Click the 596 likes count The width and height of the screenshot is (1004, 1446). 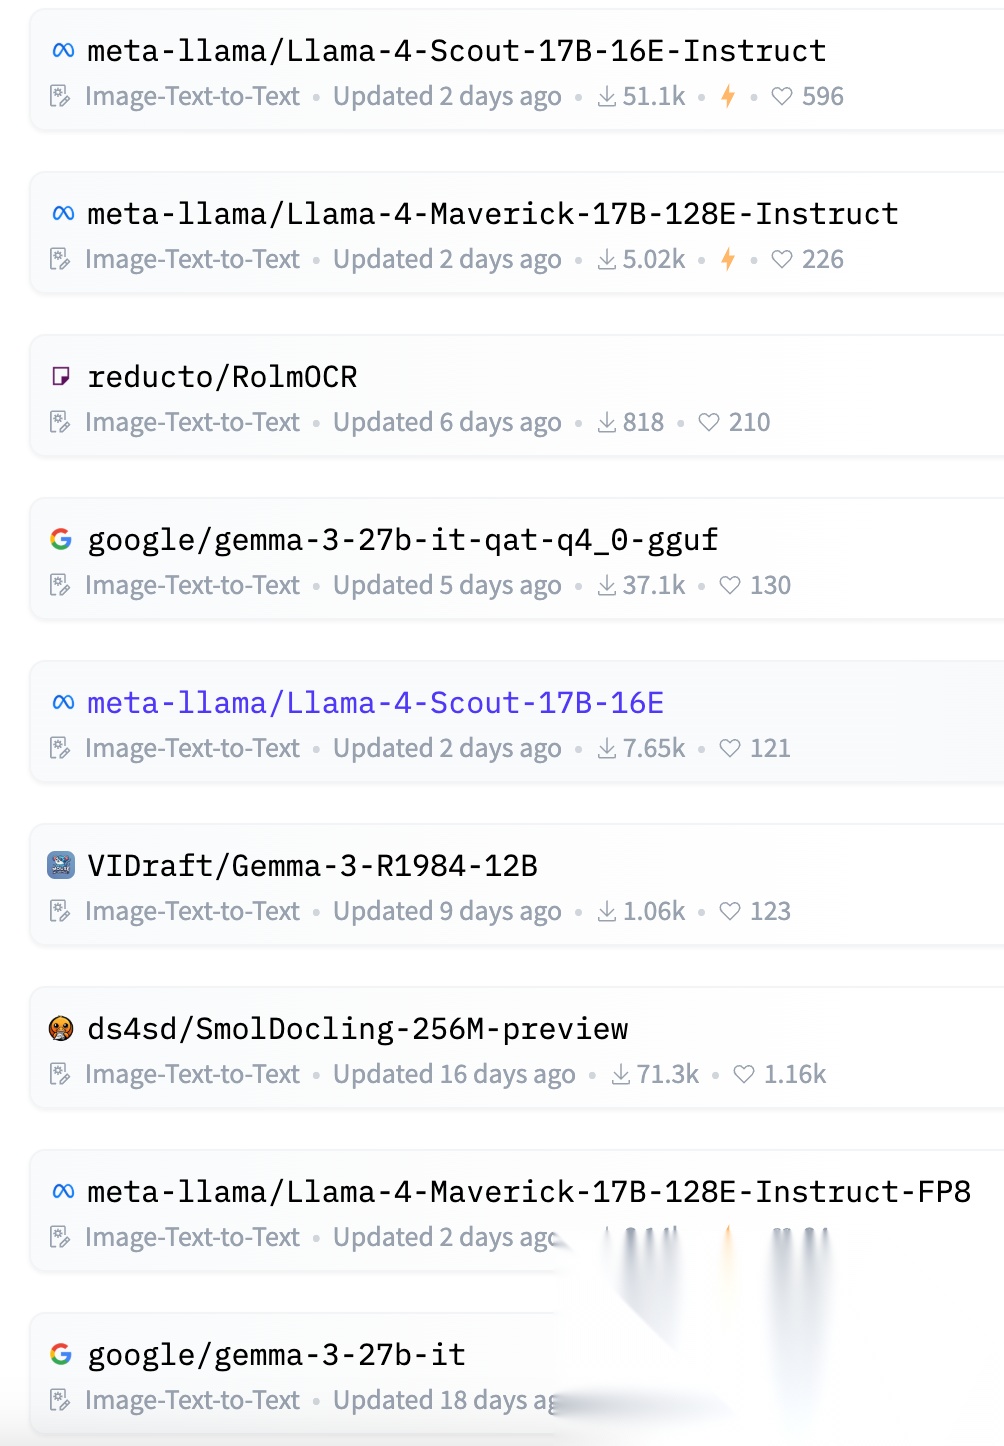tap(823, 97)
